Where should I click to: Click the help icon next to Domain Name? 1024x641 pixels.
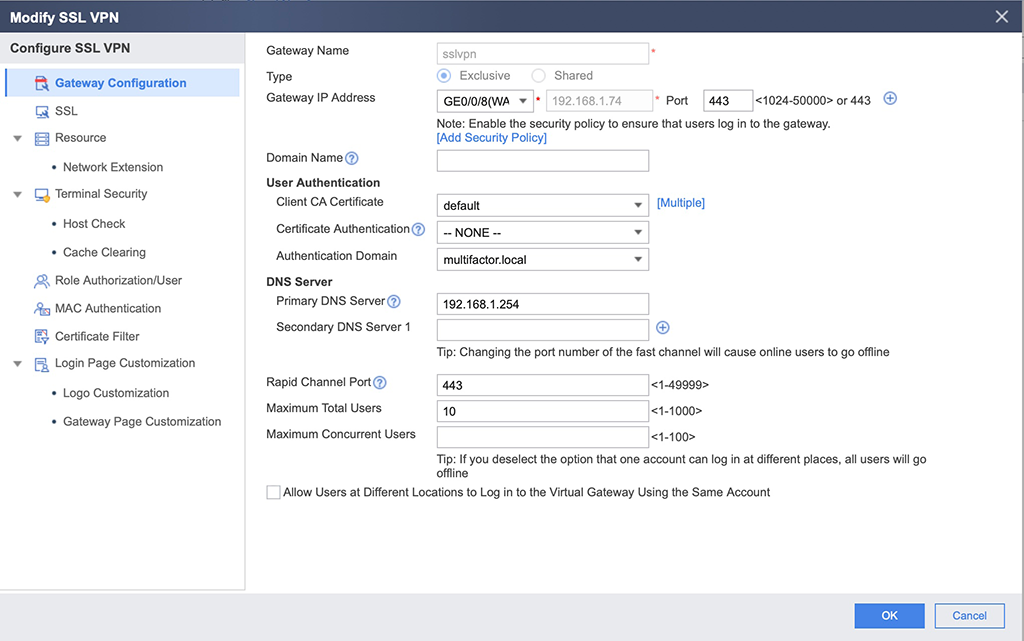tap(352, 159)
